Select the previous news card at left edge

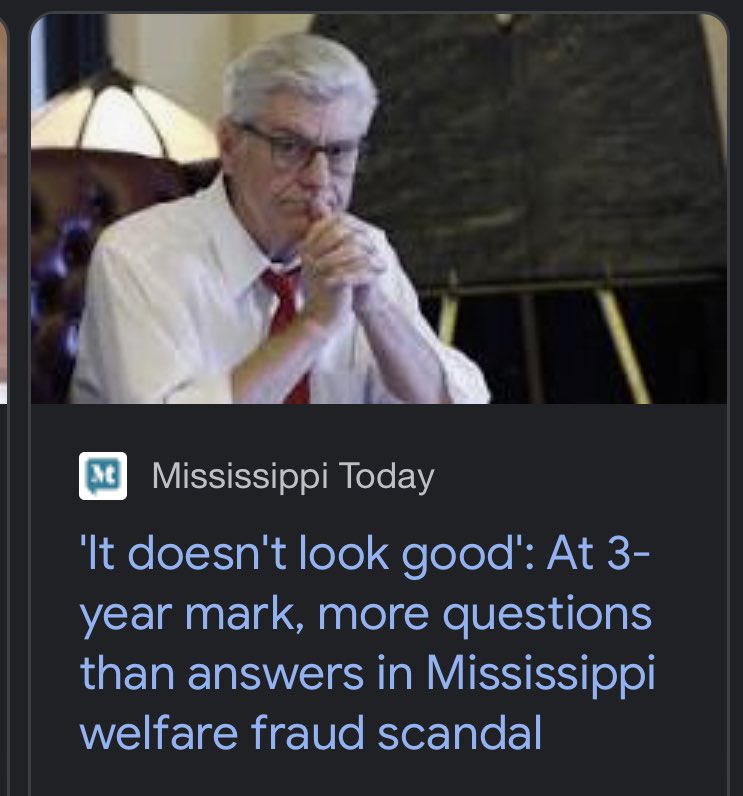[x=4, y=209]
